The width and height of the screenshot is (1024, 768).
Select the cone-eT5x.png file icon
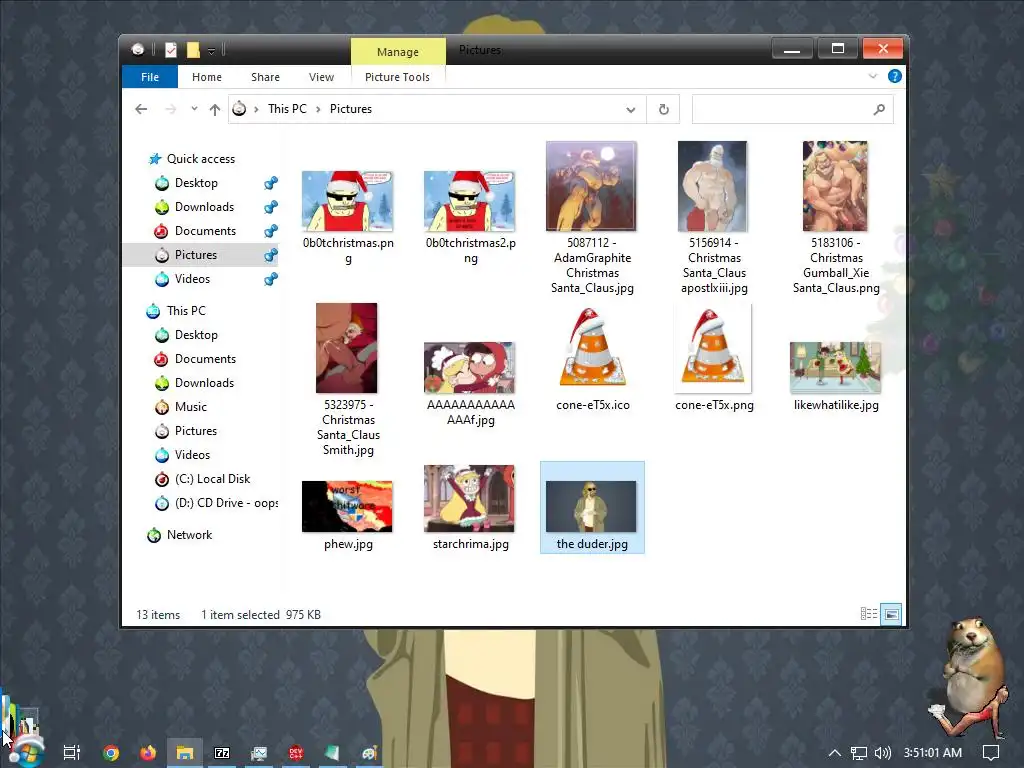click(x=713, y=348)
